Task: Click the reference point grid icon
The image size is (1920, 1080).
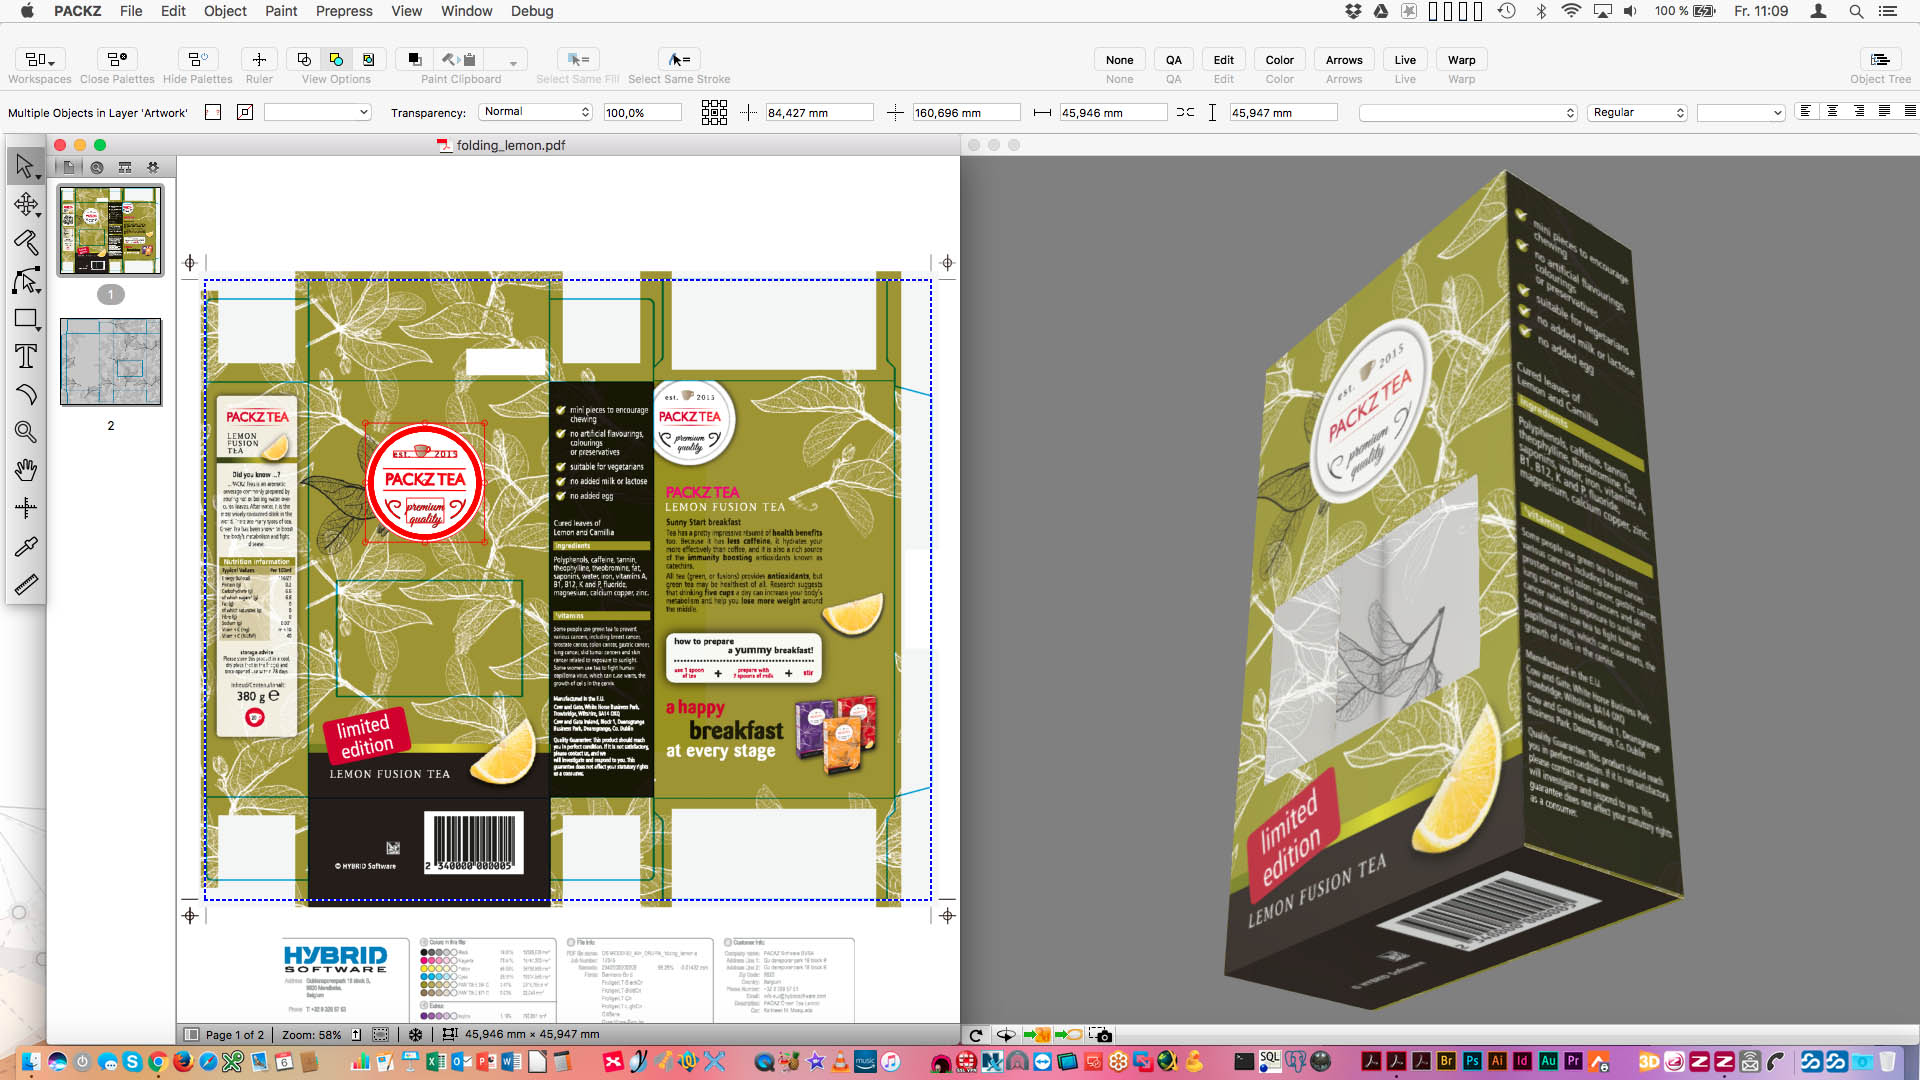Action: (714, 112)
